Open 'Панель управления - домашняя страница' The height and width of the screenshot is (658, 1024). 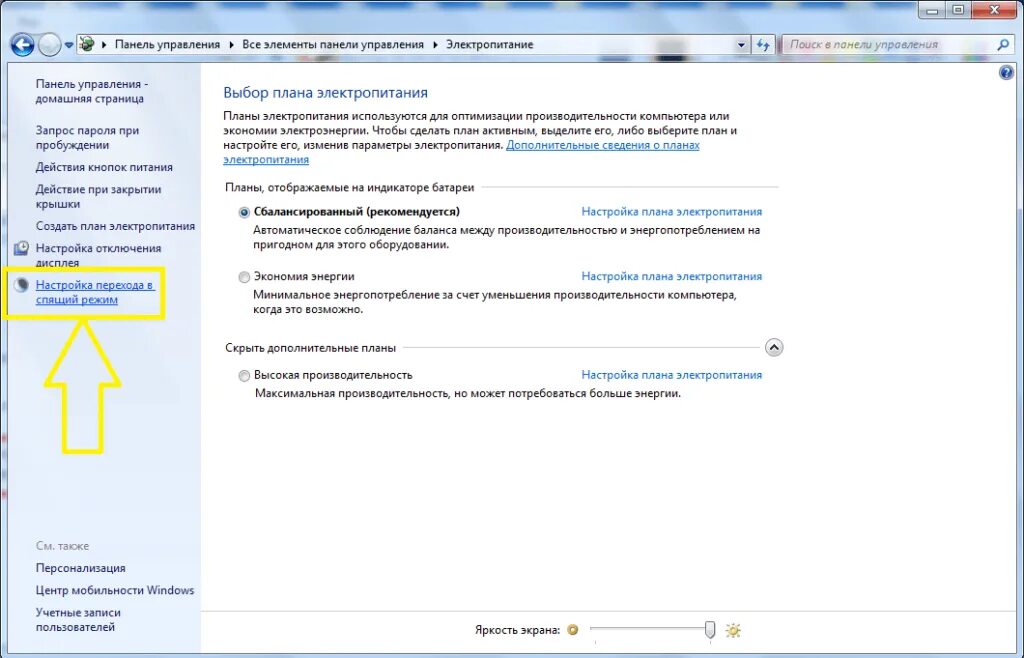coord(91,91)
